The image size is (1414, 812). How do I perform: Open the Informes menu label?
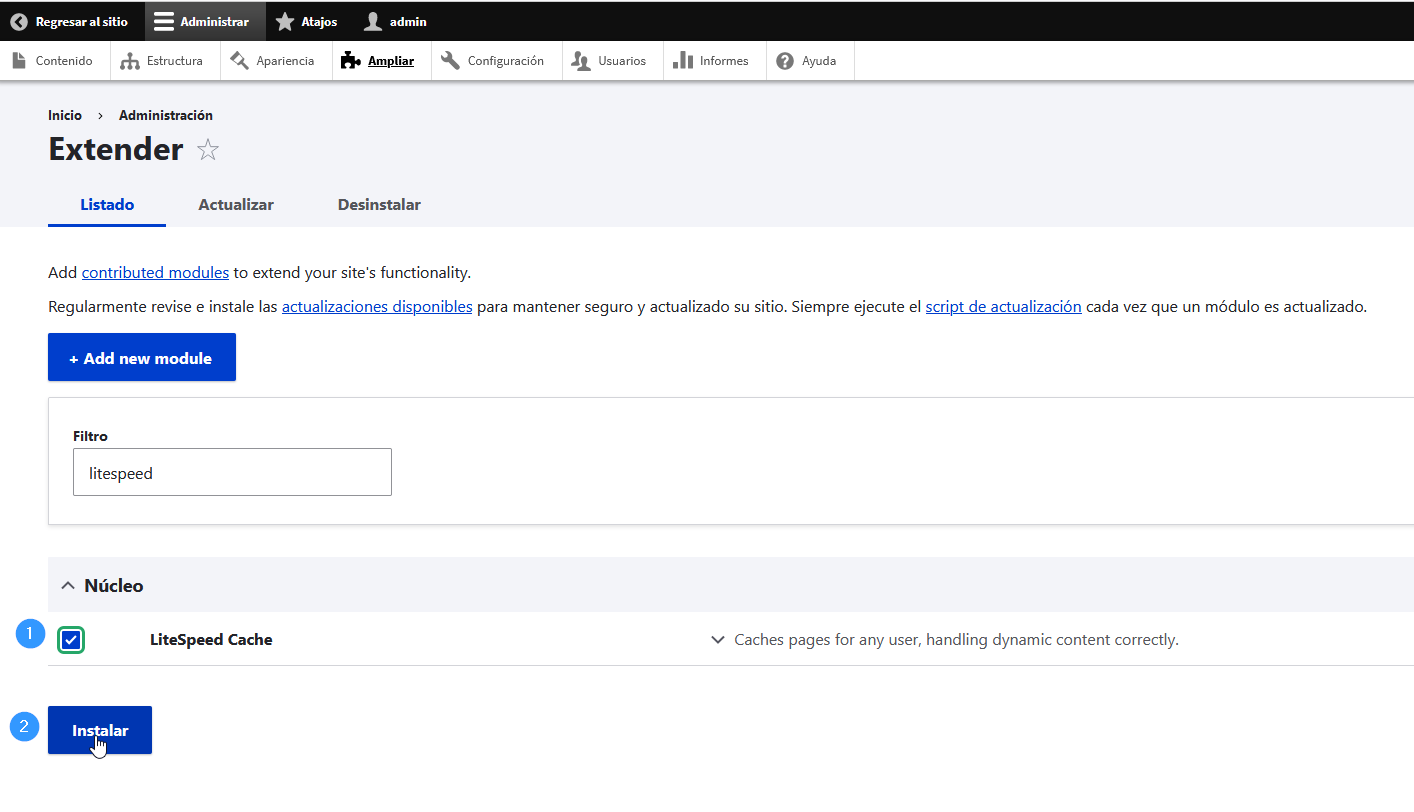724,61
